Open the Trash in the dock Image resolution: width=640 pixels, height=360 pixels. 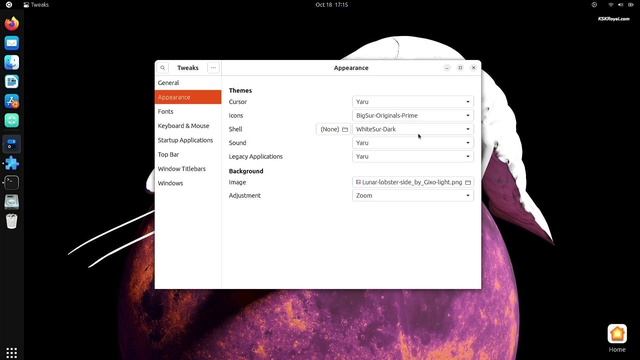click(12, 221)
